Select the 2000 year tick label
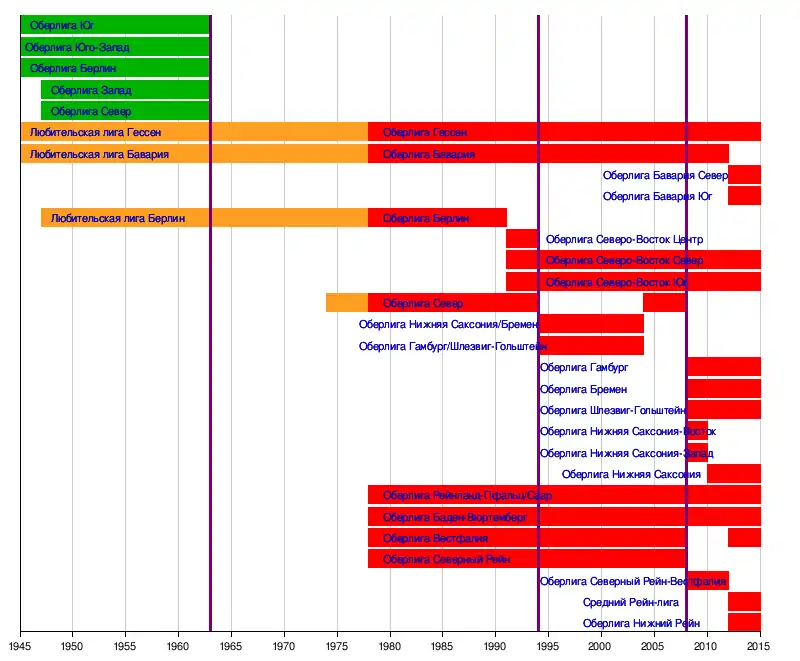This screenshot has height=661, width=800. 601,648
